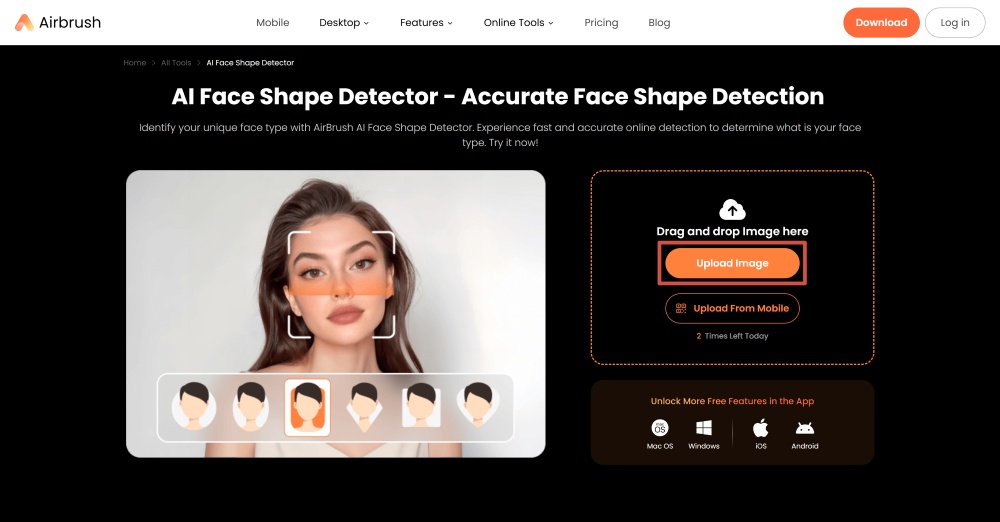
Task: Click the orange Download button
Action: [x=881, y=22]
